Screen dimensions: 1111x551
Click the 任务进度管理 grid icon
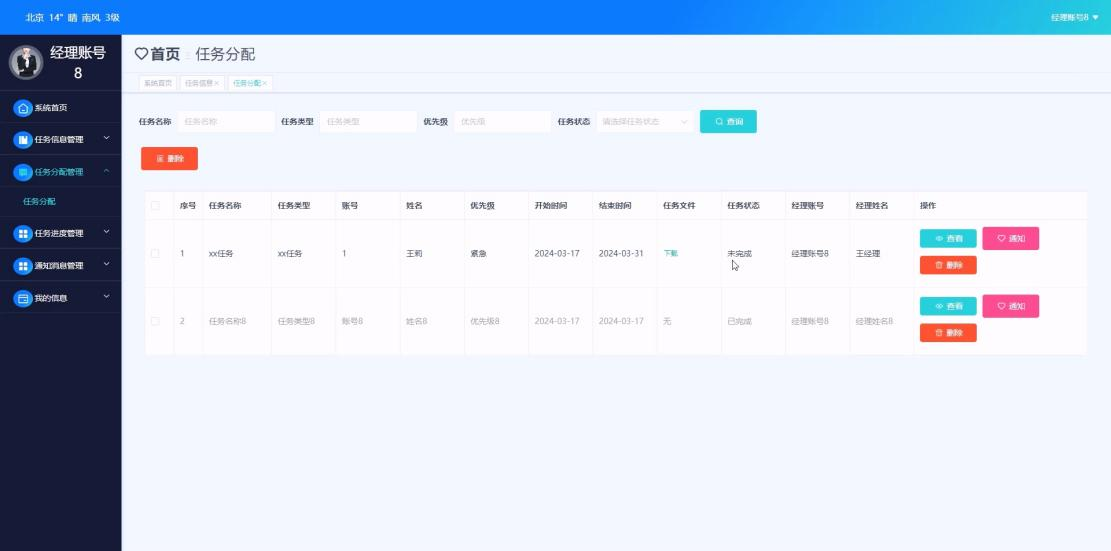tap(23, 233)
